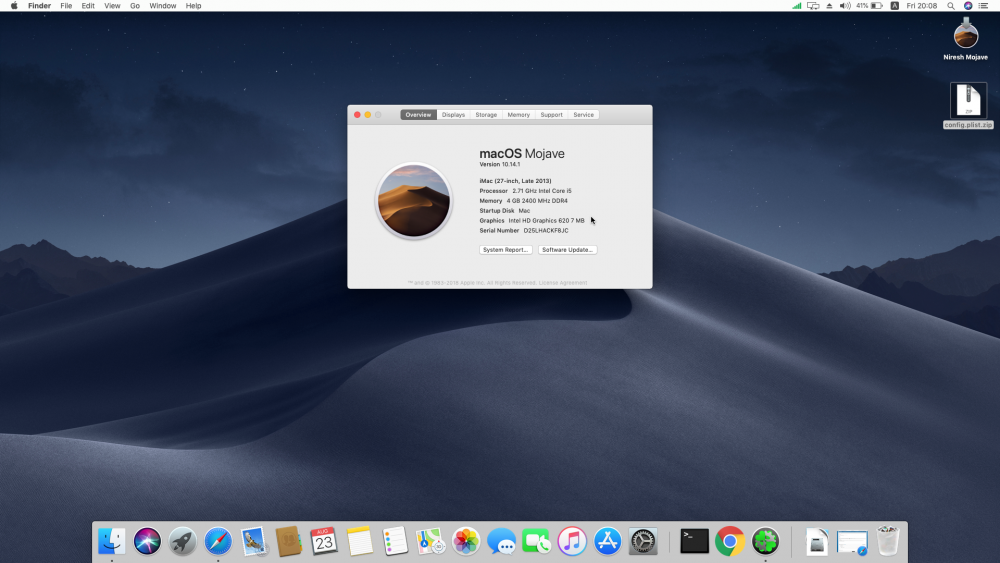Switch to the Displays tab

click(453, 115)
